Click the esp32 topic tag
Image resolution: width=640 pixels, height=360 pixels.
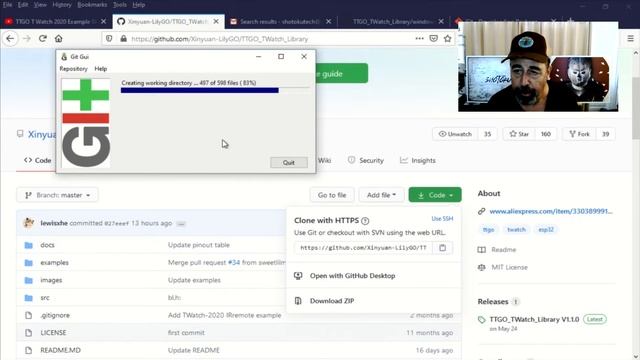546,229
